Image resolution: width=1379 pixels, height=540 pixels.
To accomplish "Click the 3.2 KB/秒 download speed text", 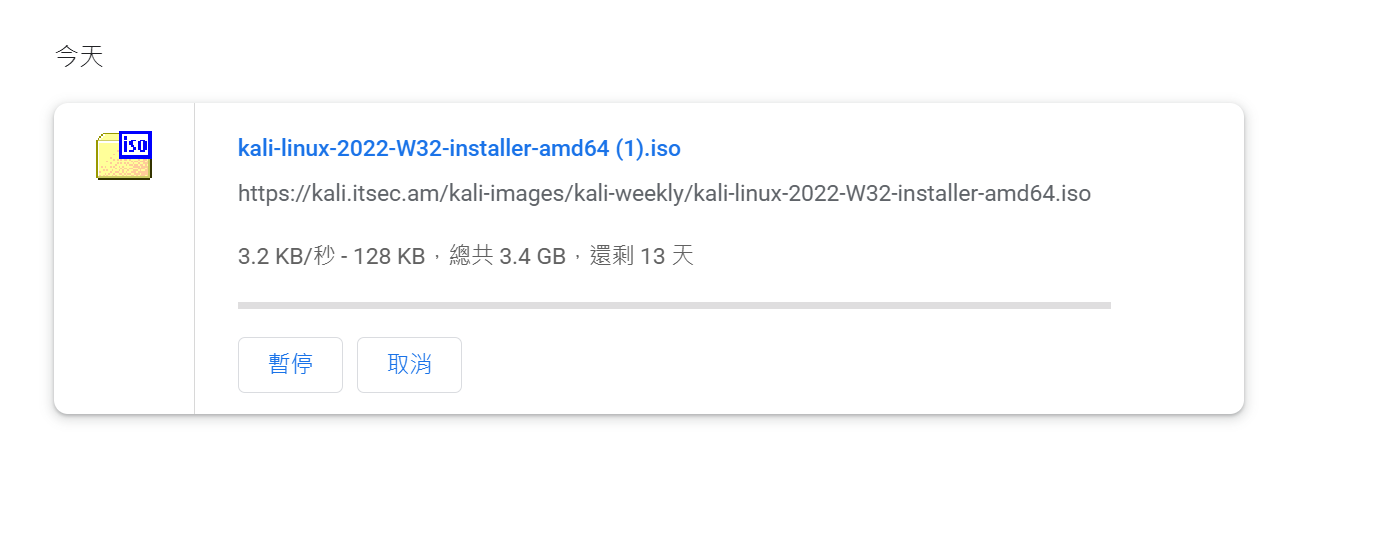I will pos(285,256).
